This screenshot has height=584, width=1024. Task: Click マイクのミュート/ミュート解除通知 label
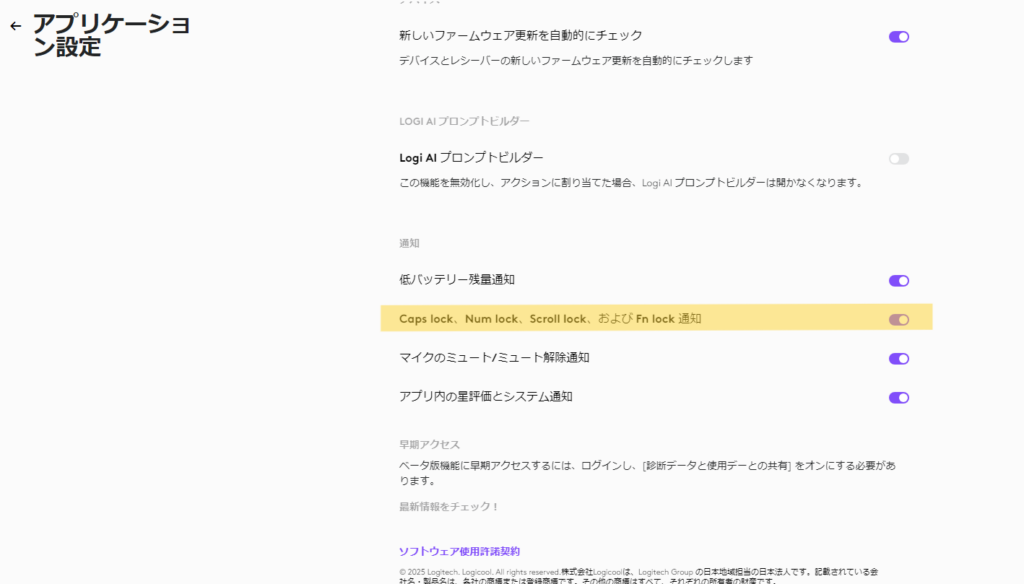click(494, 357)
